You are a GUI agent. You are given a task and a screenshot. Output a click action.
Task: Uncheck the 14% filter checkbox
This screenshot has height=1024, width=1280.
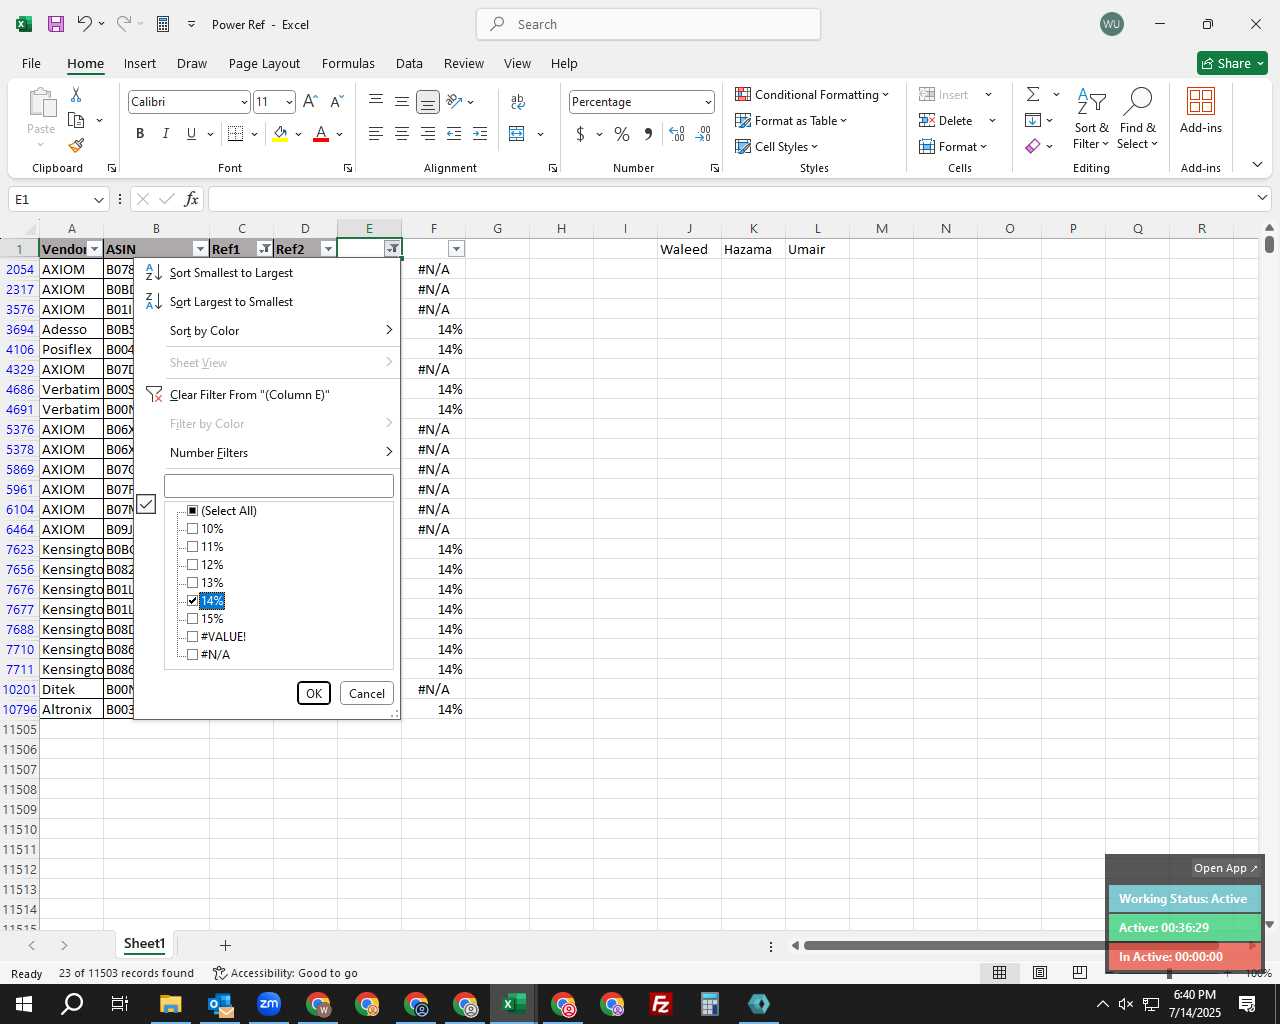coord(193,600)
